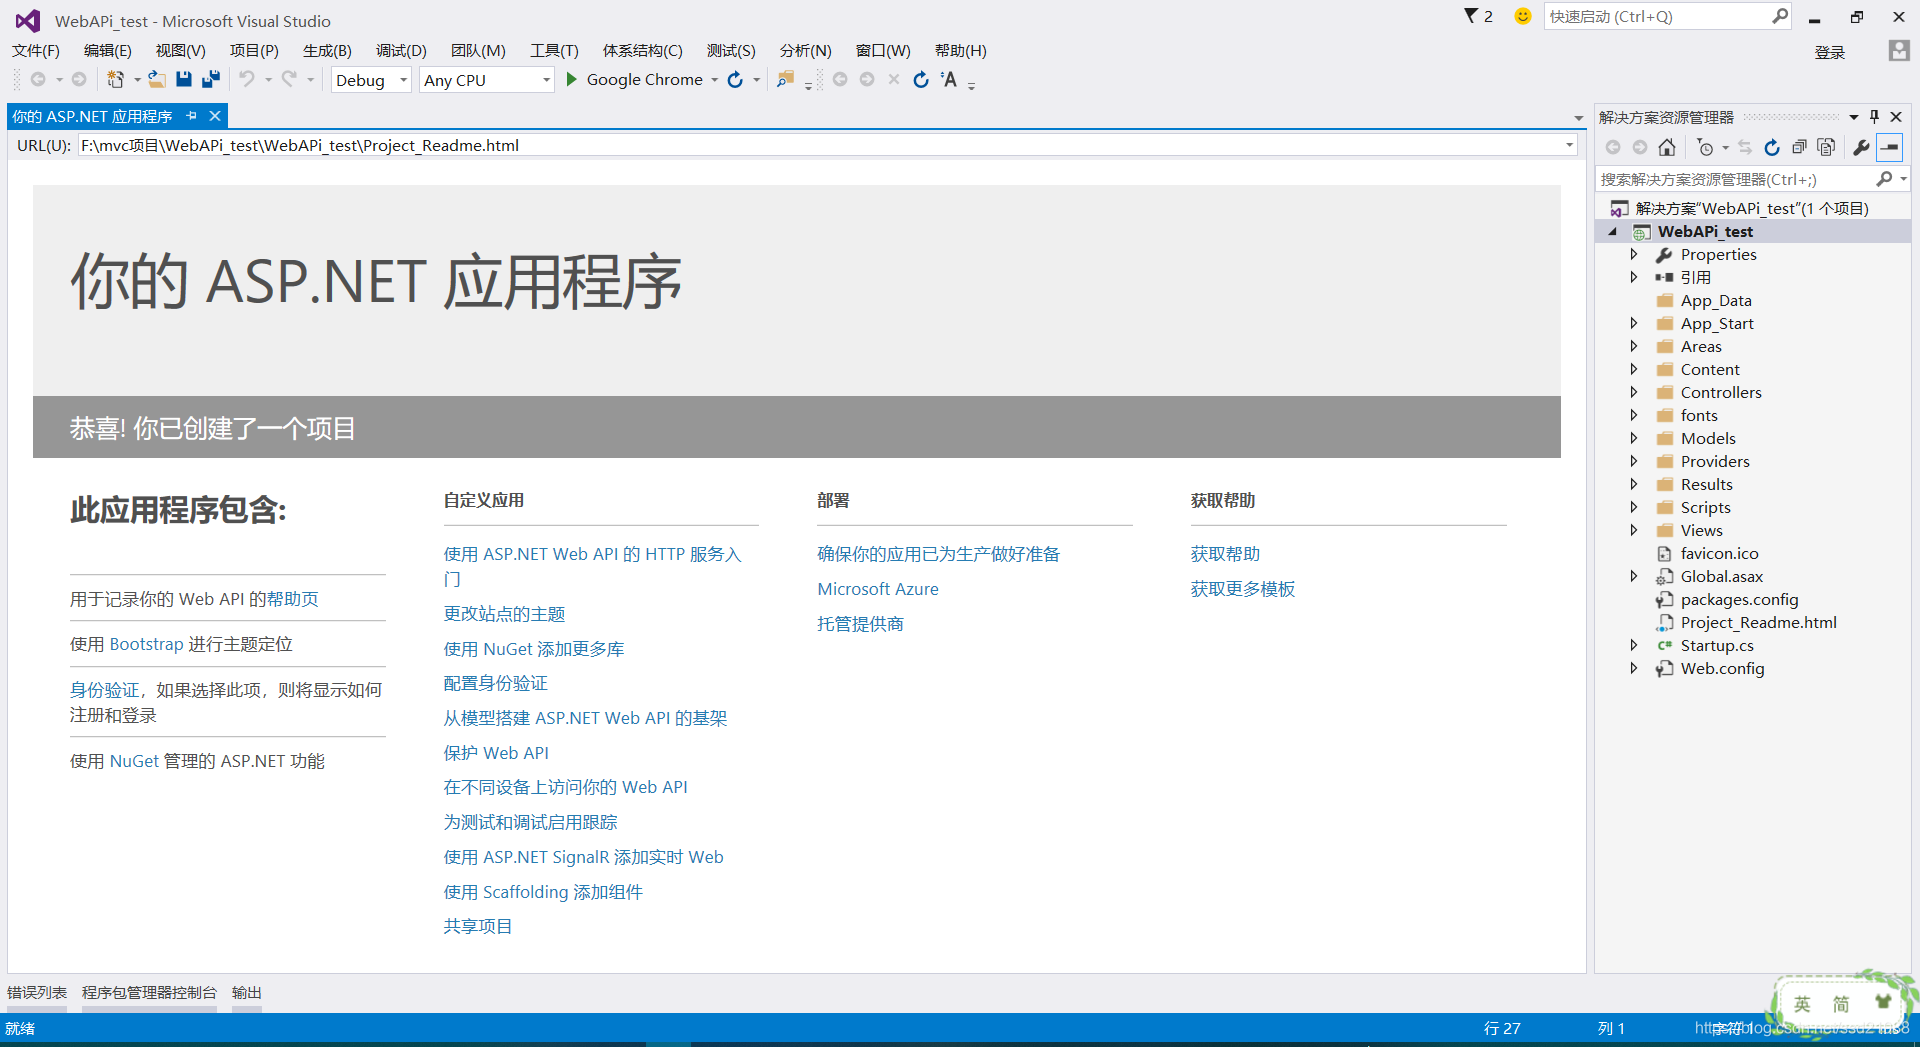Open the notifications flag icon

[x=1471, y=16]
